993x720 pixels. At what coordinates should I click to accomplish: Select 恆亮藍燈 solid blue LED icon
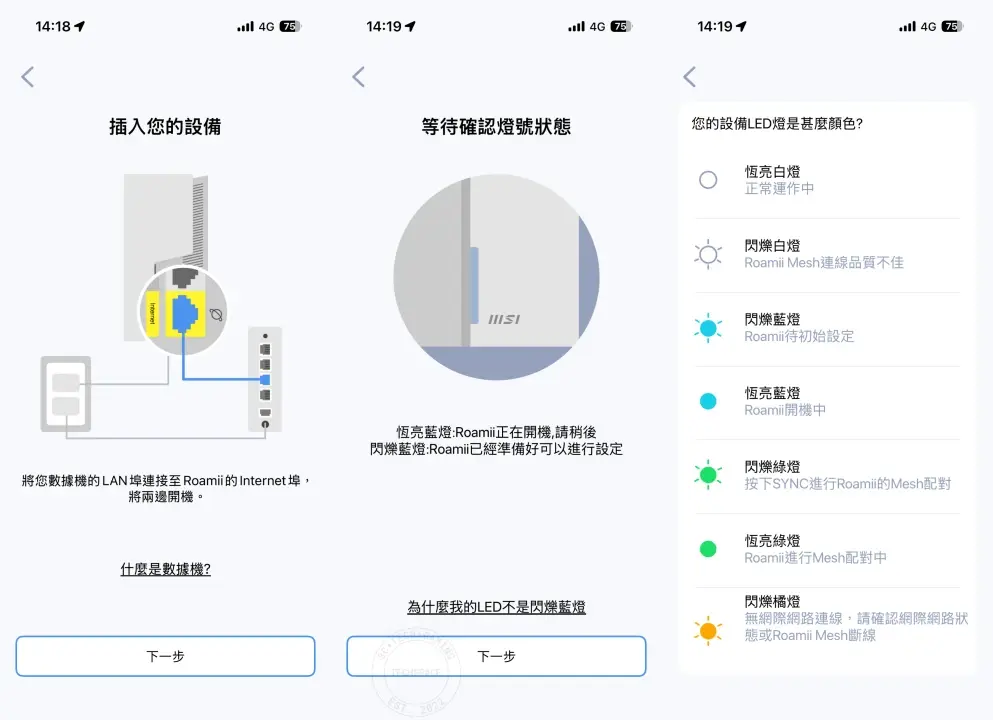tap(708, 401)
